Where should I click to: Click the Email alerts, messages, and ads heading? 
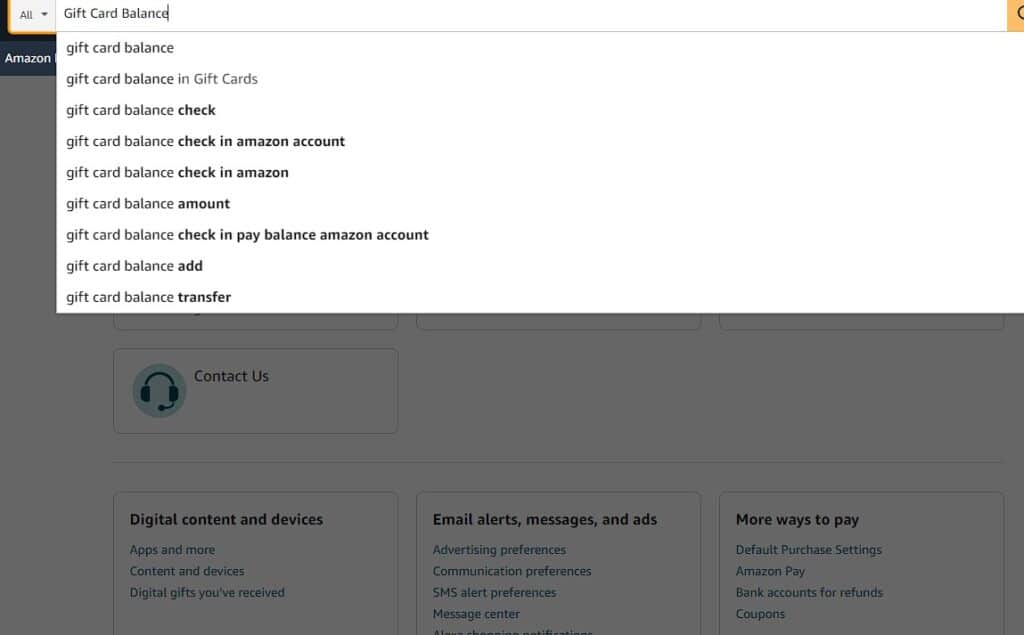[545, 519]
